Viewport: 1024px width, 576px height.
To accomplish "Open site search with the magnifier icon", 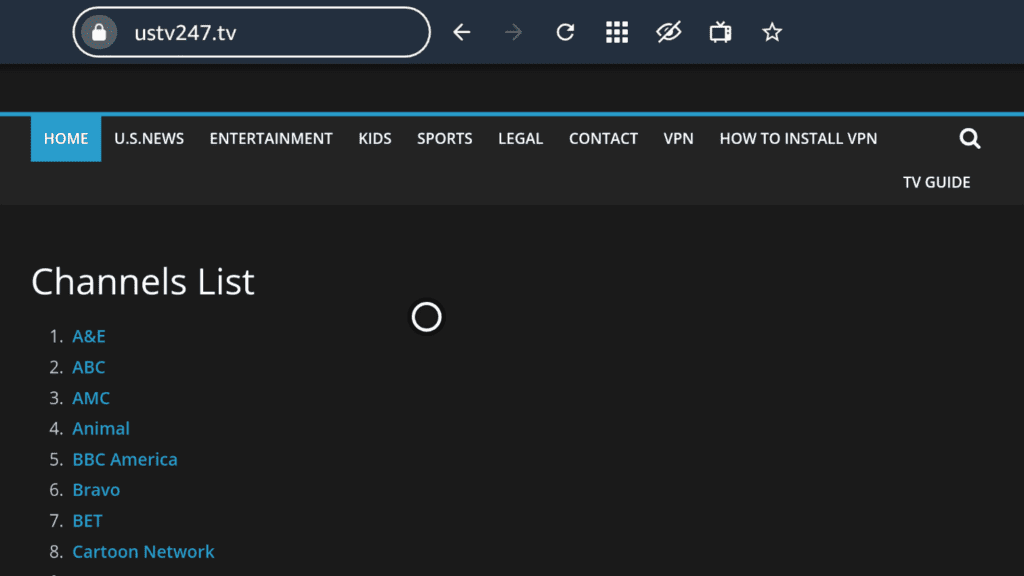I will (970, 138).
